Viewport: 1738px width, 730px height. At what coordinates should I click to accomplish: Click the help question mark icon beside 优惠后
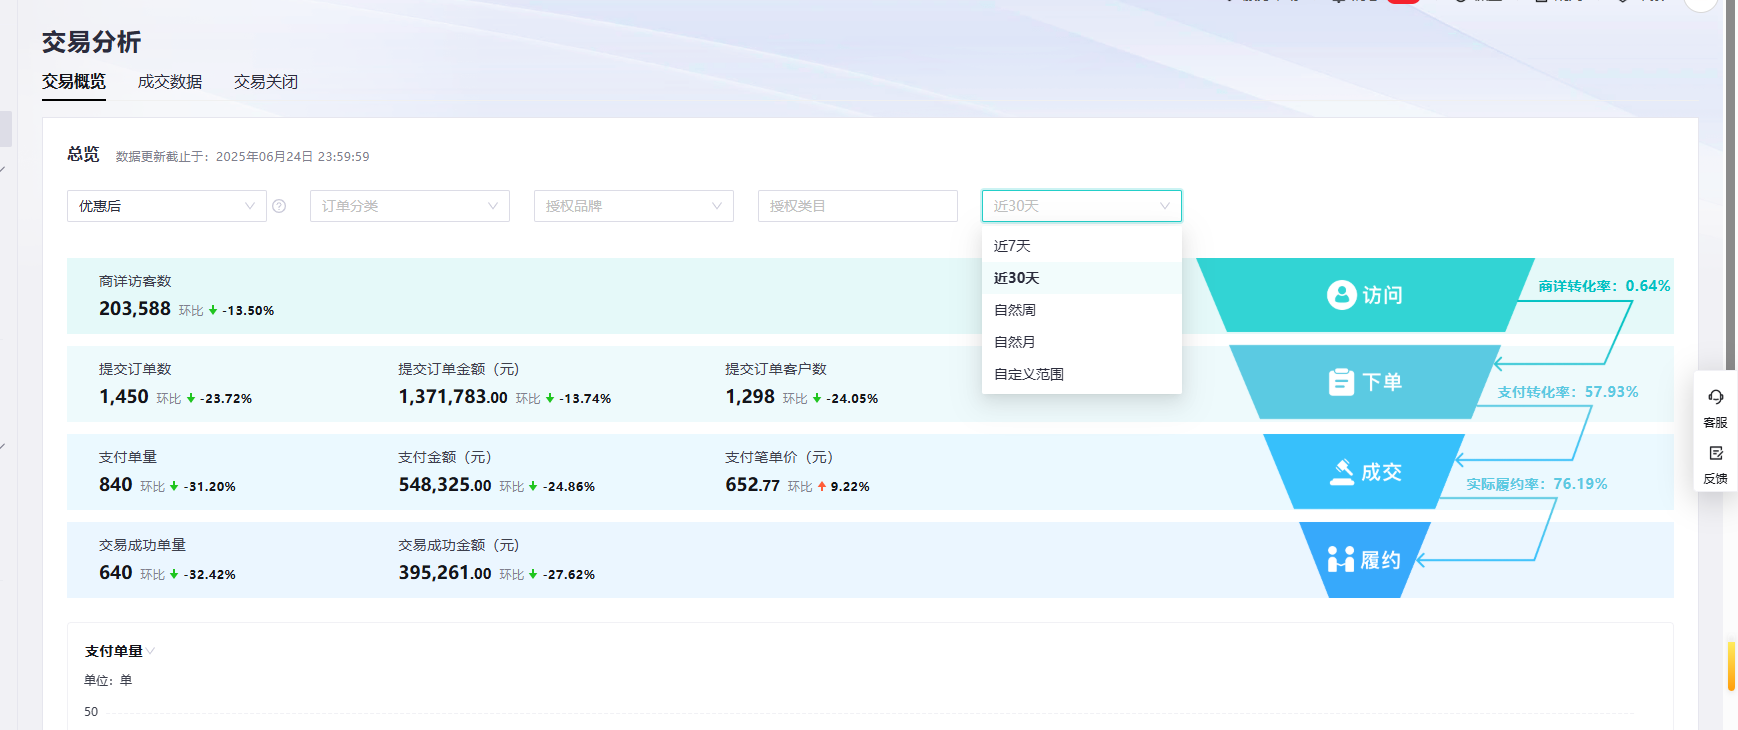click(x=279, y=206)
